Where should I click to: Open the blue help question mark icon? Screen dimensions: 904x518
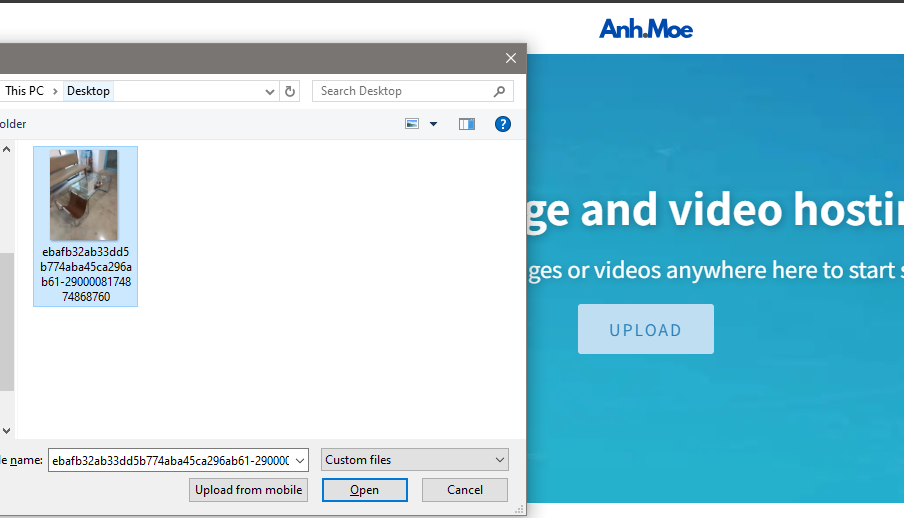click(503, 124)
